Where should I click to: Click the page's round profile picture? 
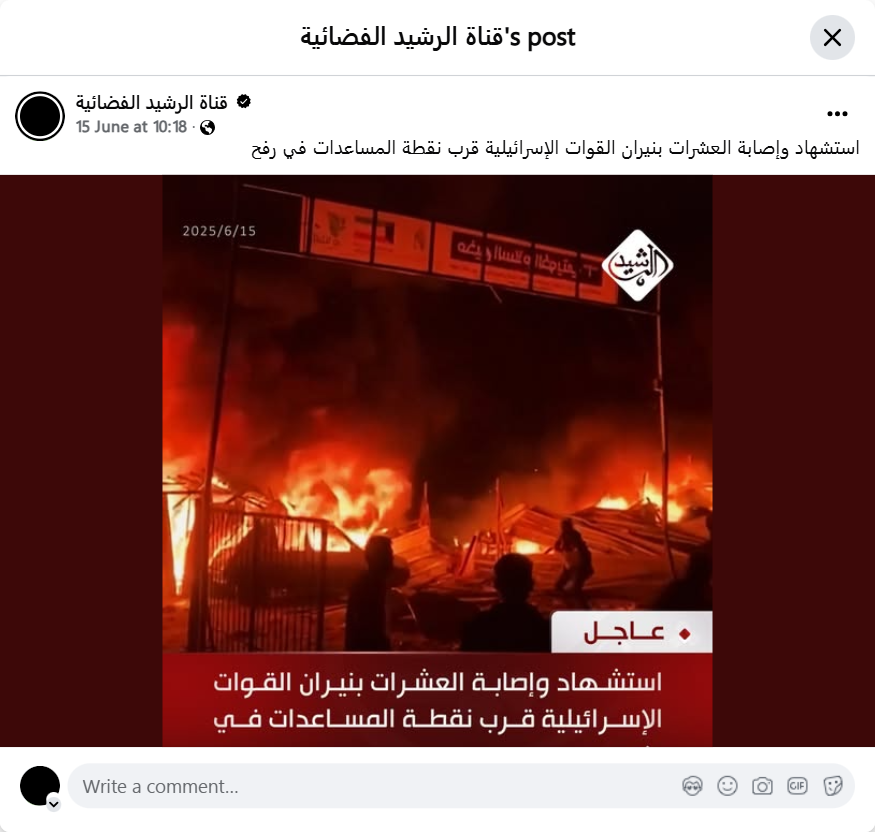pyautogui.click(x=40, y=116)
